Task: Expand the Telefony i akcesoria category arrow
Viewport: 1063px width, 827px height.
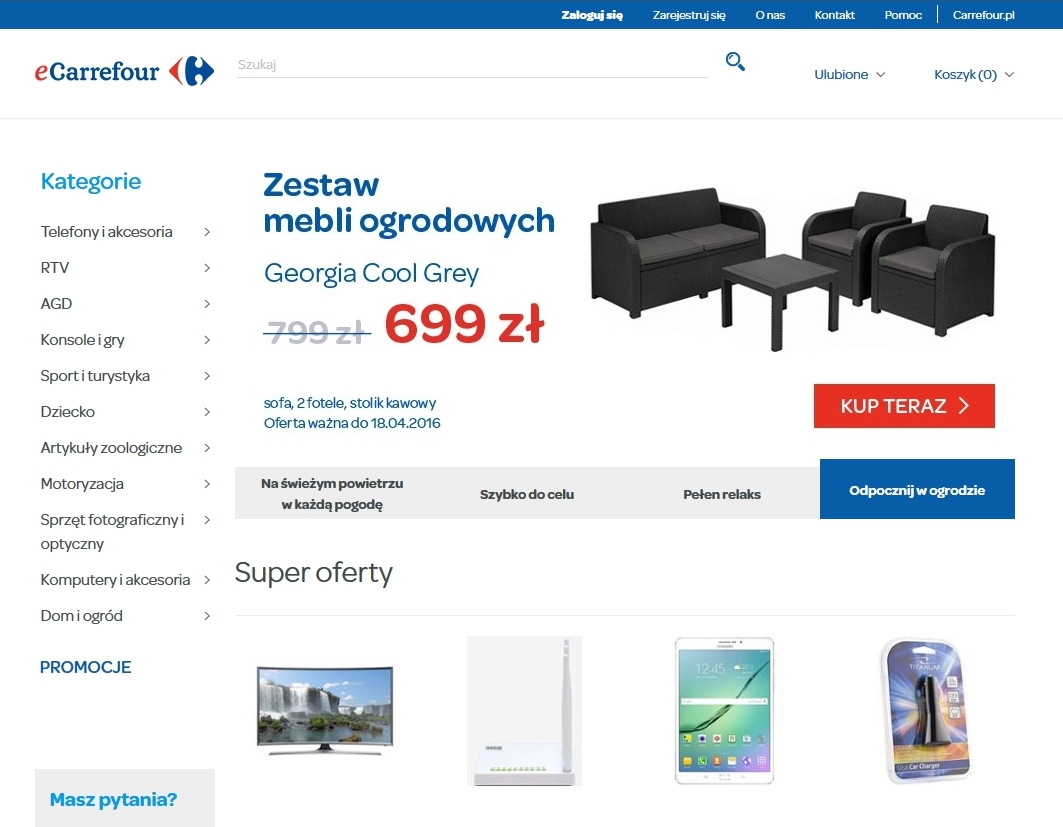Action: 207,232
